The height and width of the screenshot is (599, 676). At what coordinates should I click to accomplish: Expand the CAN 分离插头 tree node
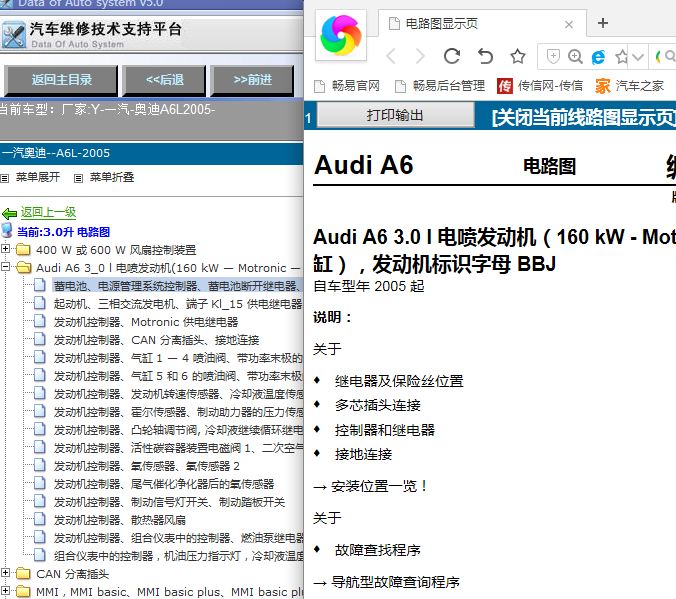coord(5,573)
